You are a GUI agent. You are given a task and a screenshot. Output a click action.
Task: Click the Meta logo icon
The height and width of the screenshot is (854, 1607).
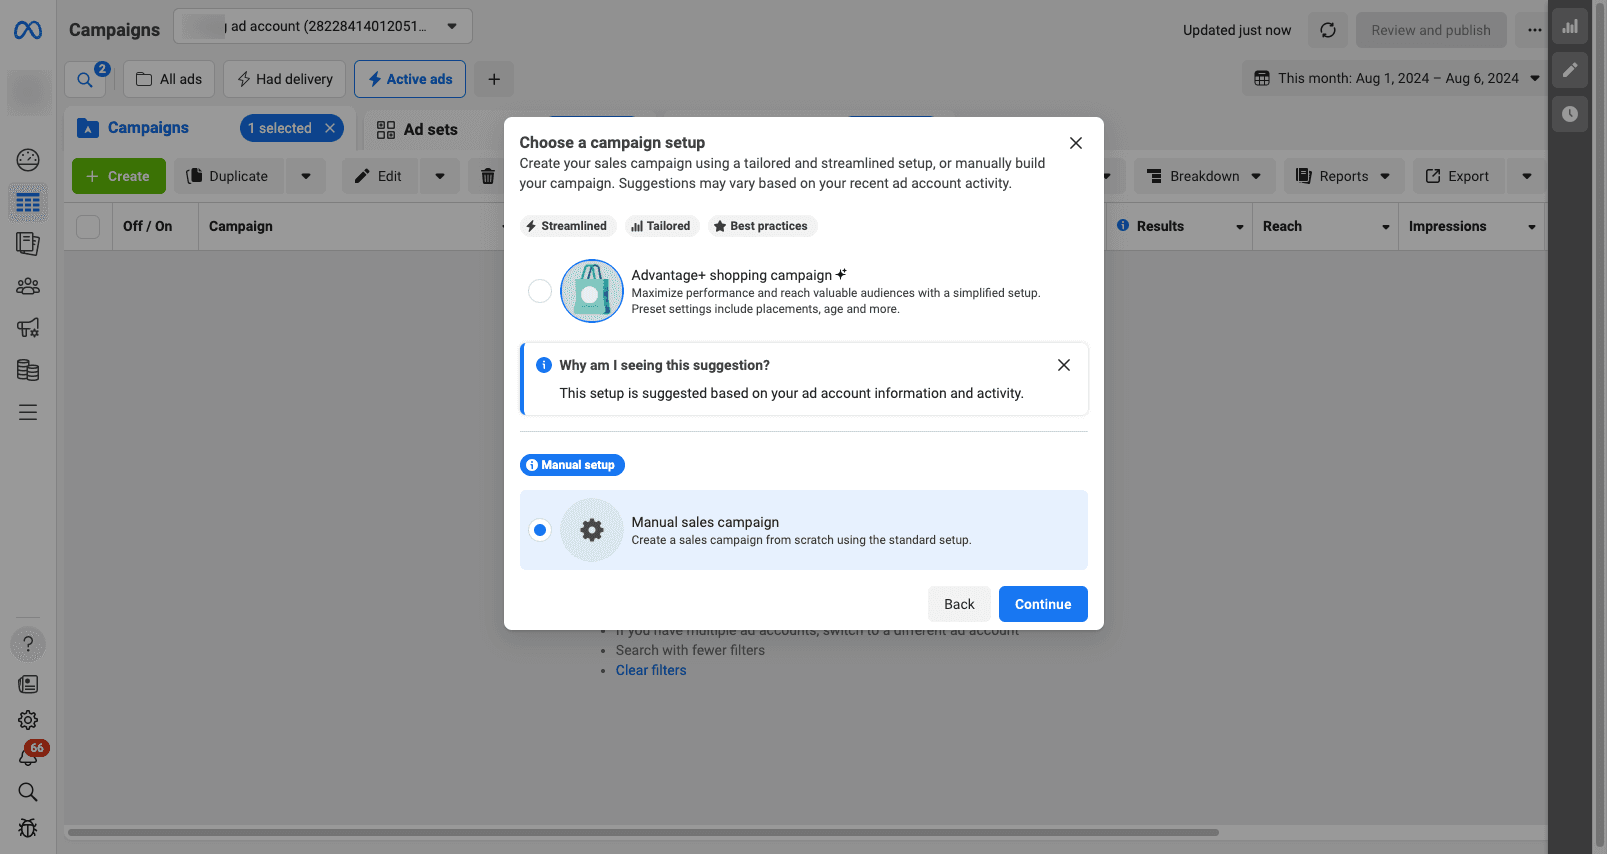(x=28, y=31)
